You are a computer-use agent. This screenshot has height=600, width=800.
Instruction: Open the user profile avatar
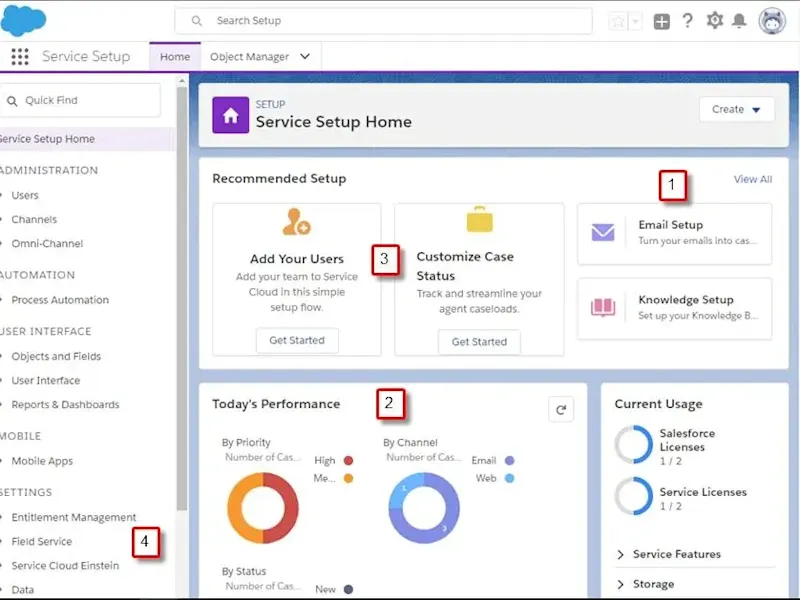click(x=772, y=21)
